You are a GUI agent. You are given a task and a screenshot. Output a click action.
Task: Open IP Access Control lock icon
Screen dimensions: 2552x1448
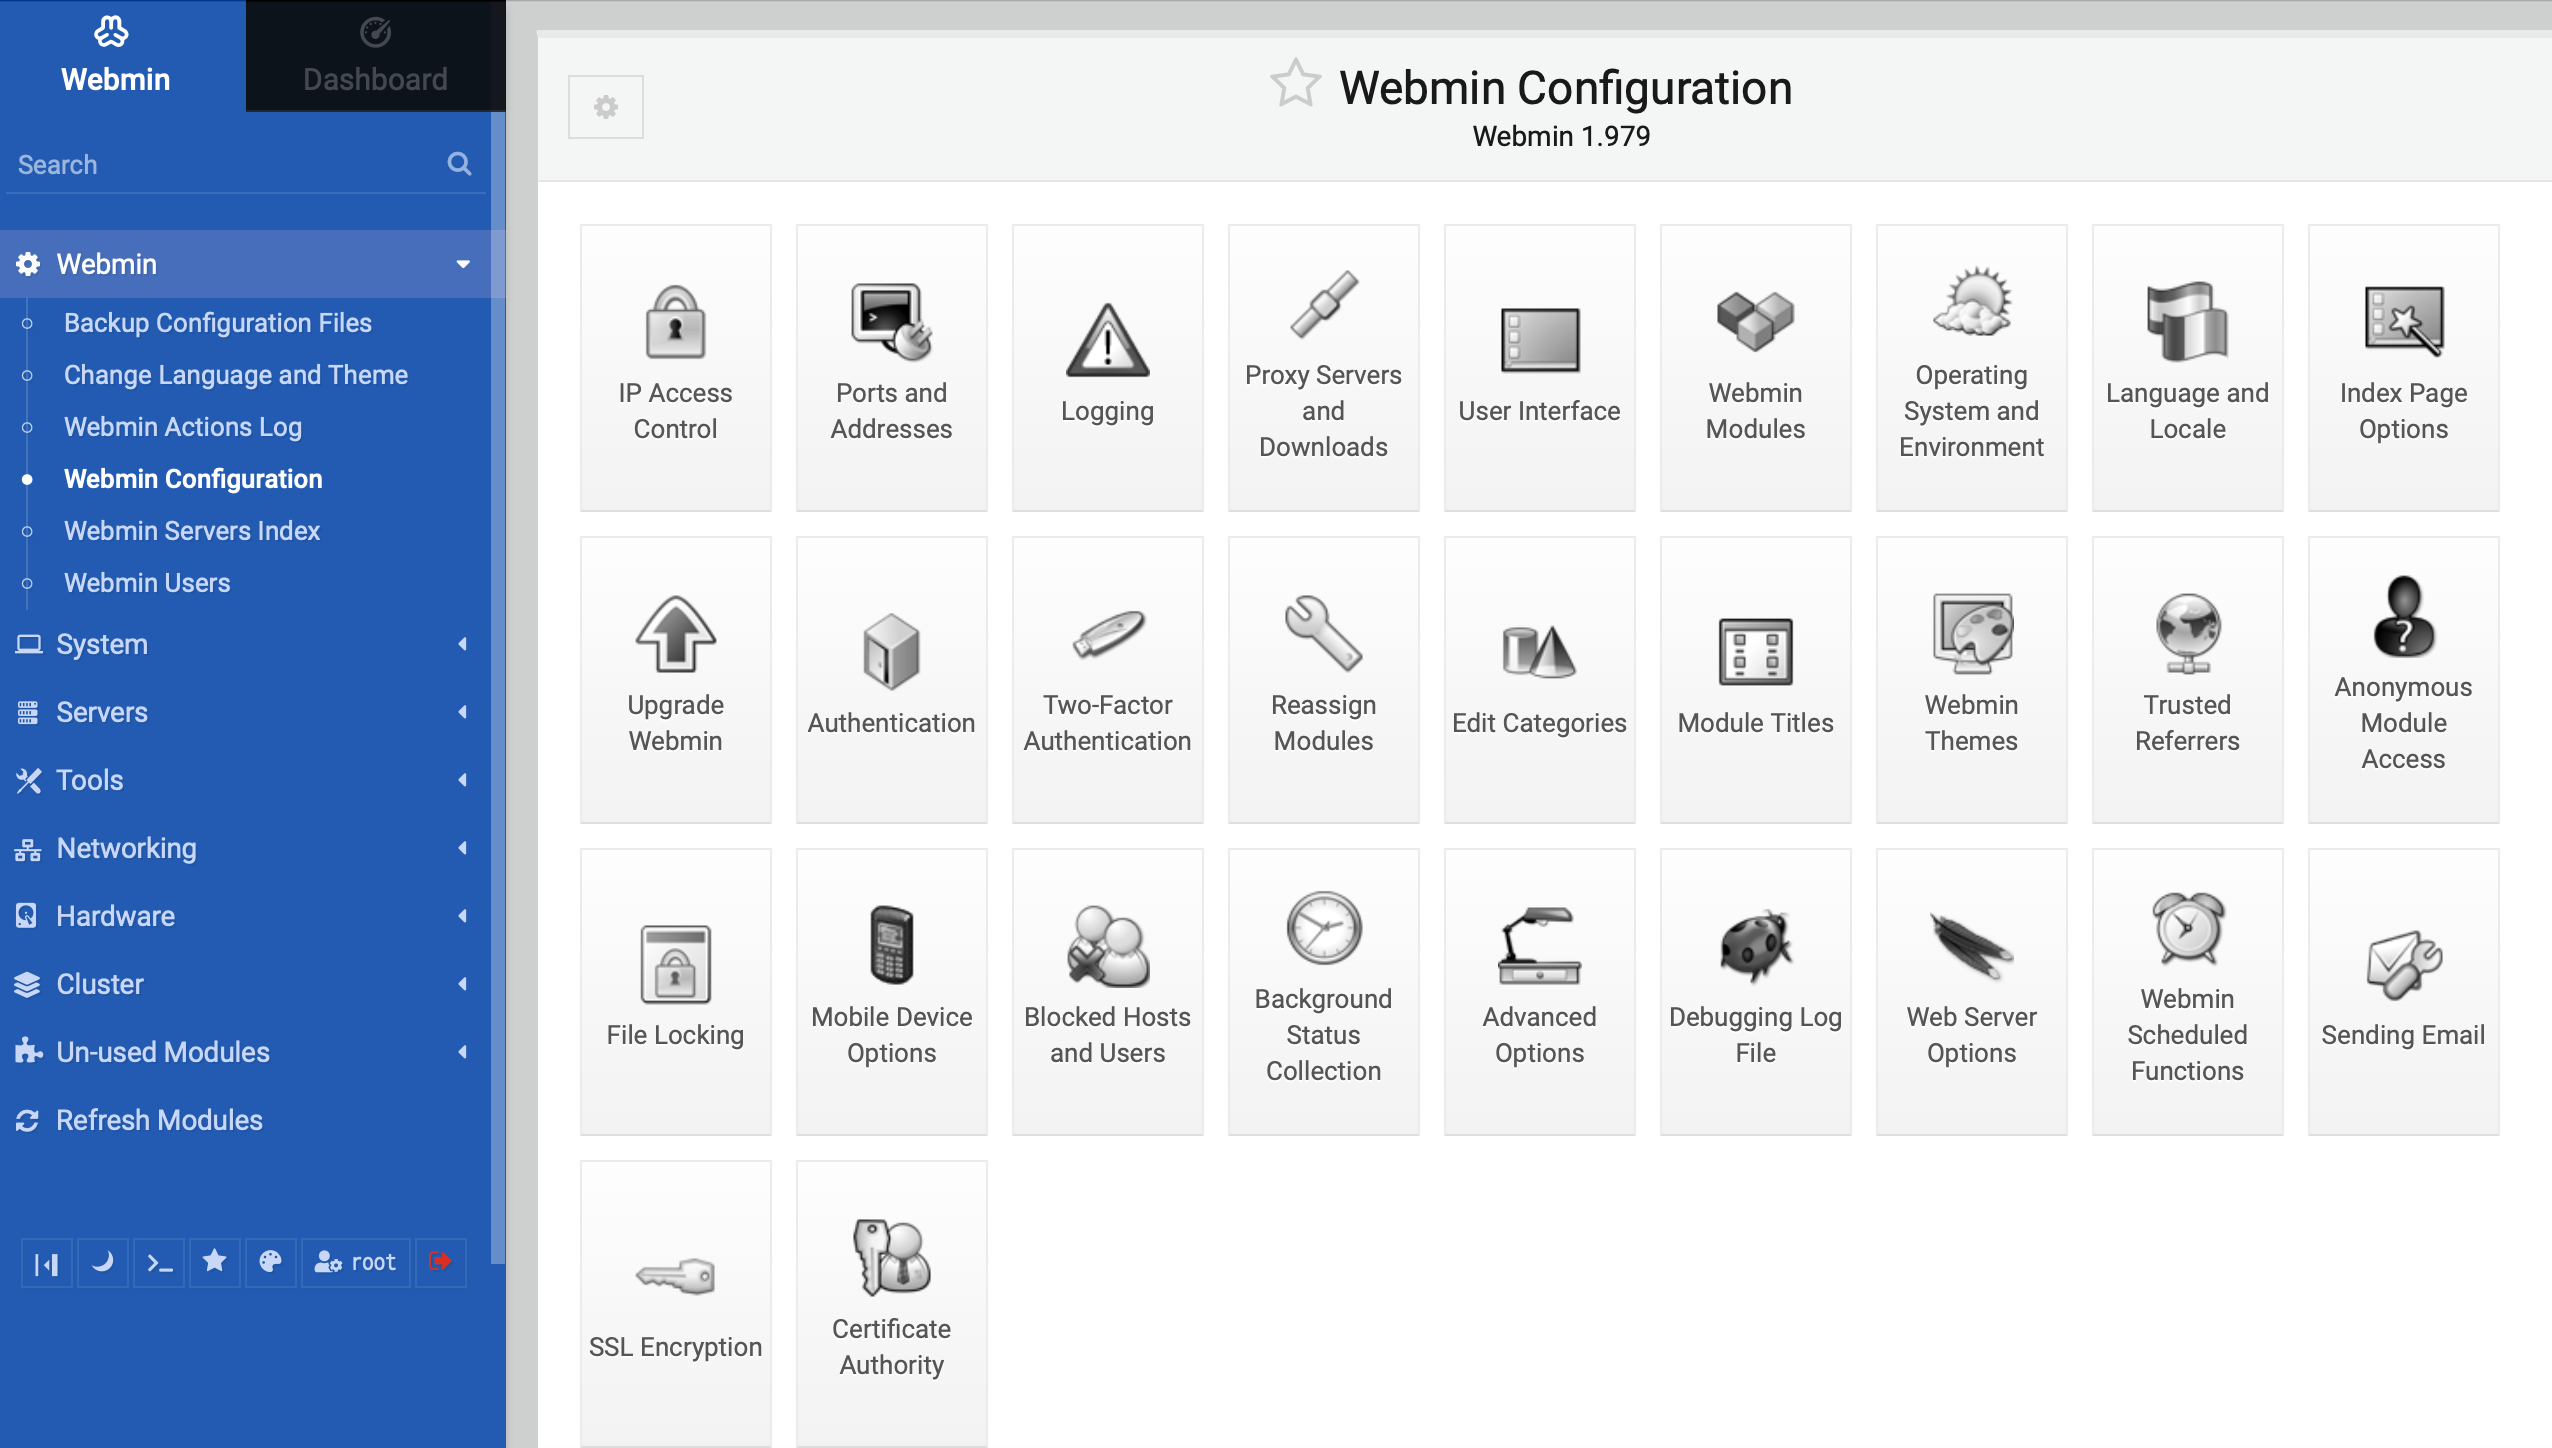pos(675,322)
